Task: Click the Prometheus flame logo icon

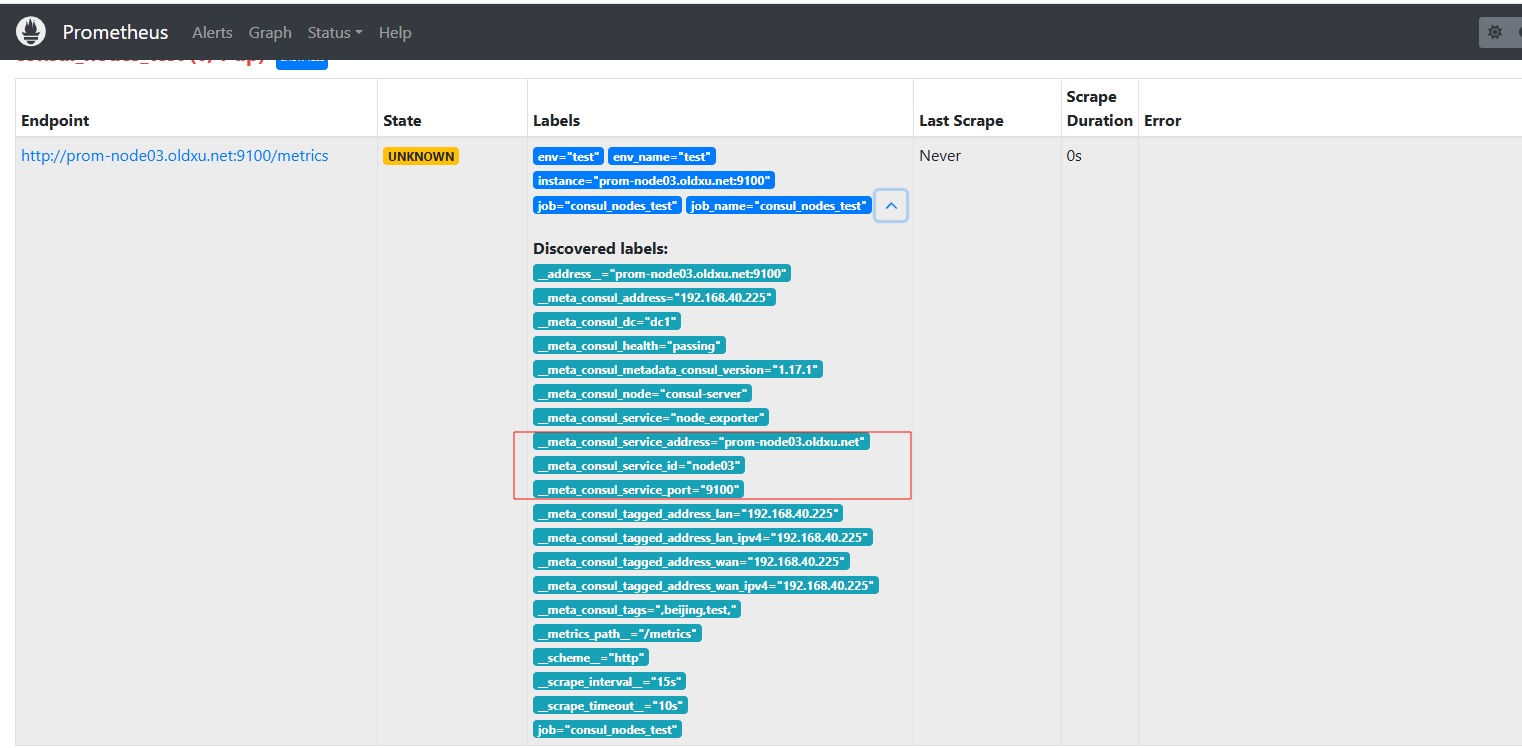Action: coord(32,32)
